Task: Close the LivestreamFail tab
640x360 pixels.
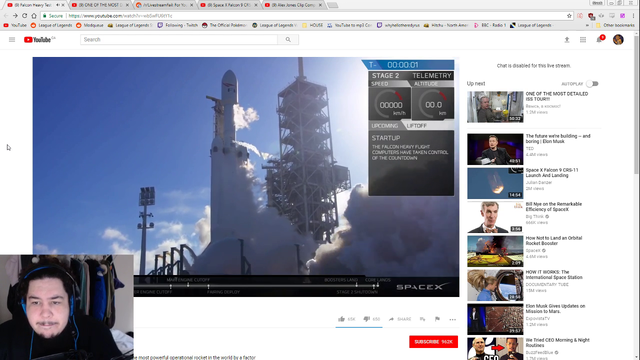Action: (x=191, y=5)
